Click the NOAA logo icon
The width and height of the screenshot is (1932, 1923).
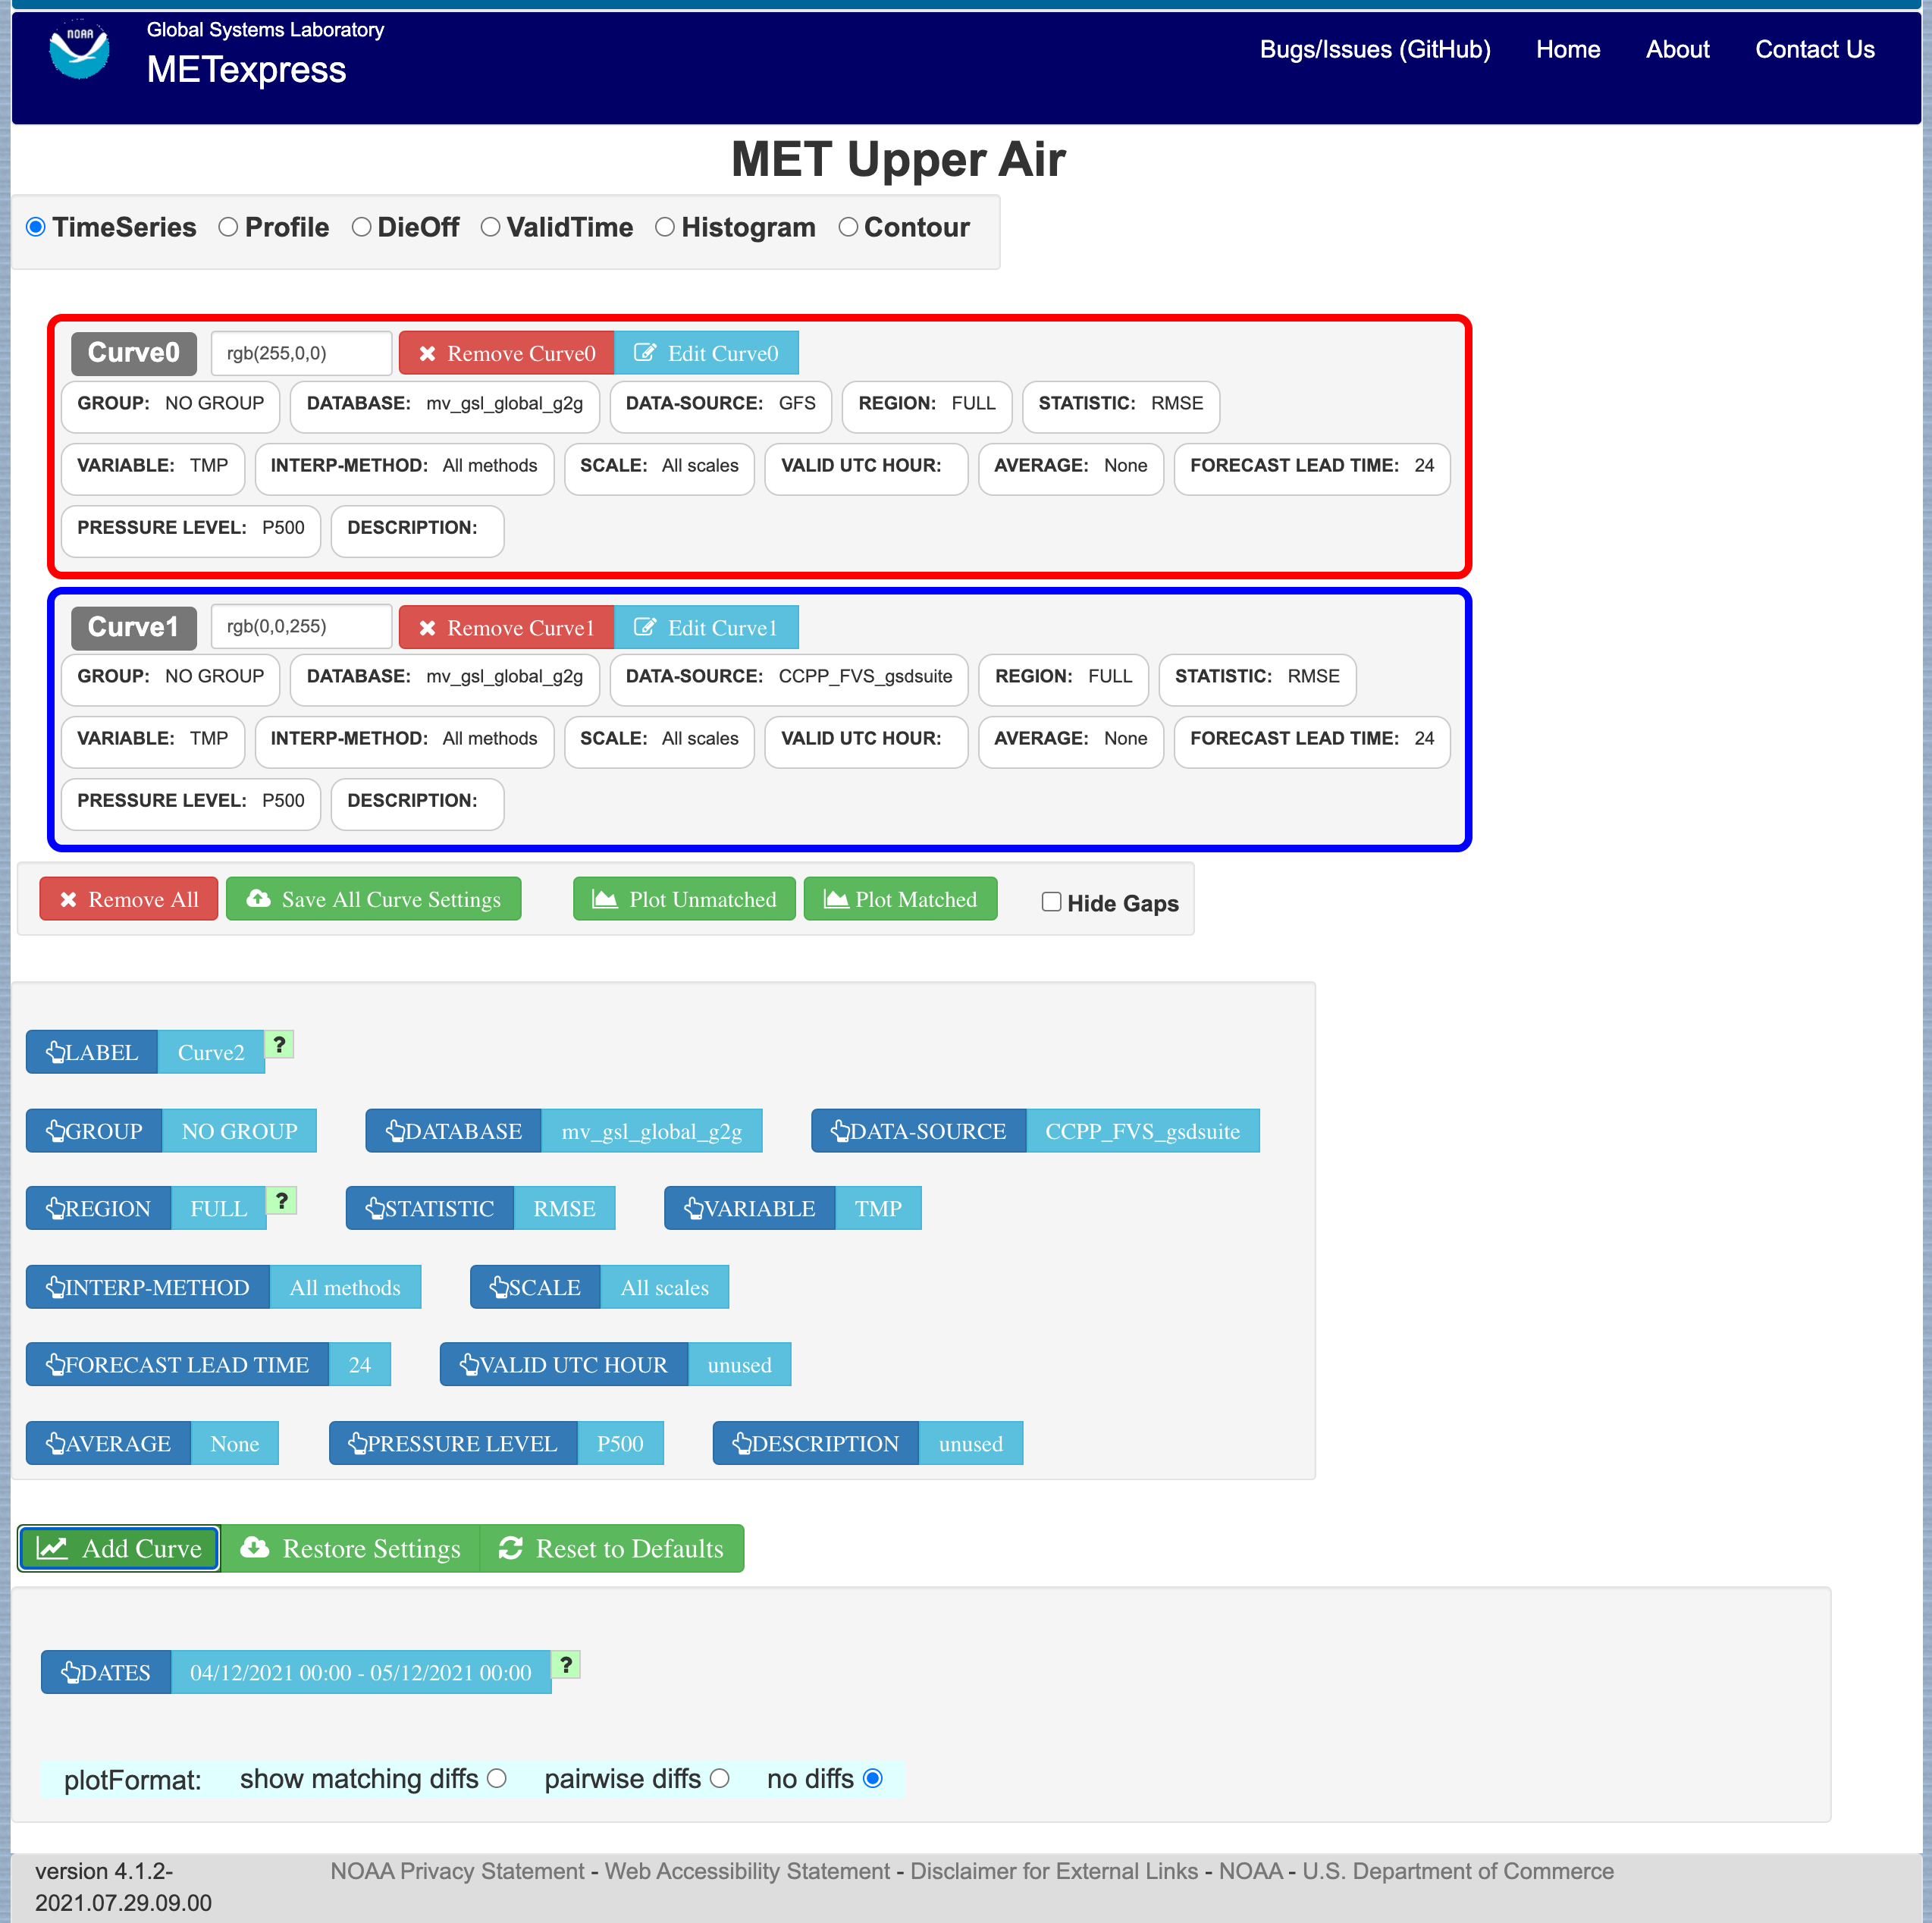[79, 51]
